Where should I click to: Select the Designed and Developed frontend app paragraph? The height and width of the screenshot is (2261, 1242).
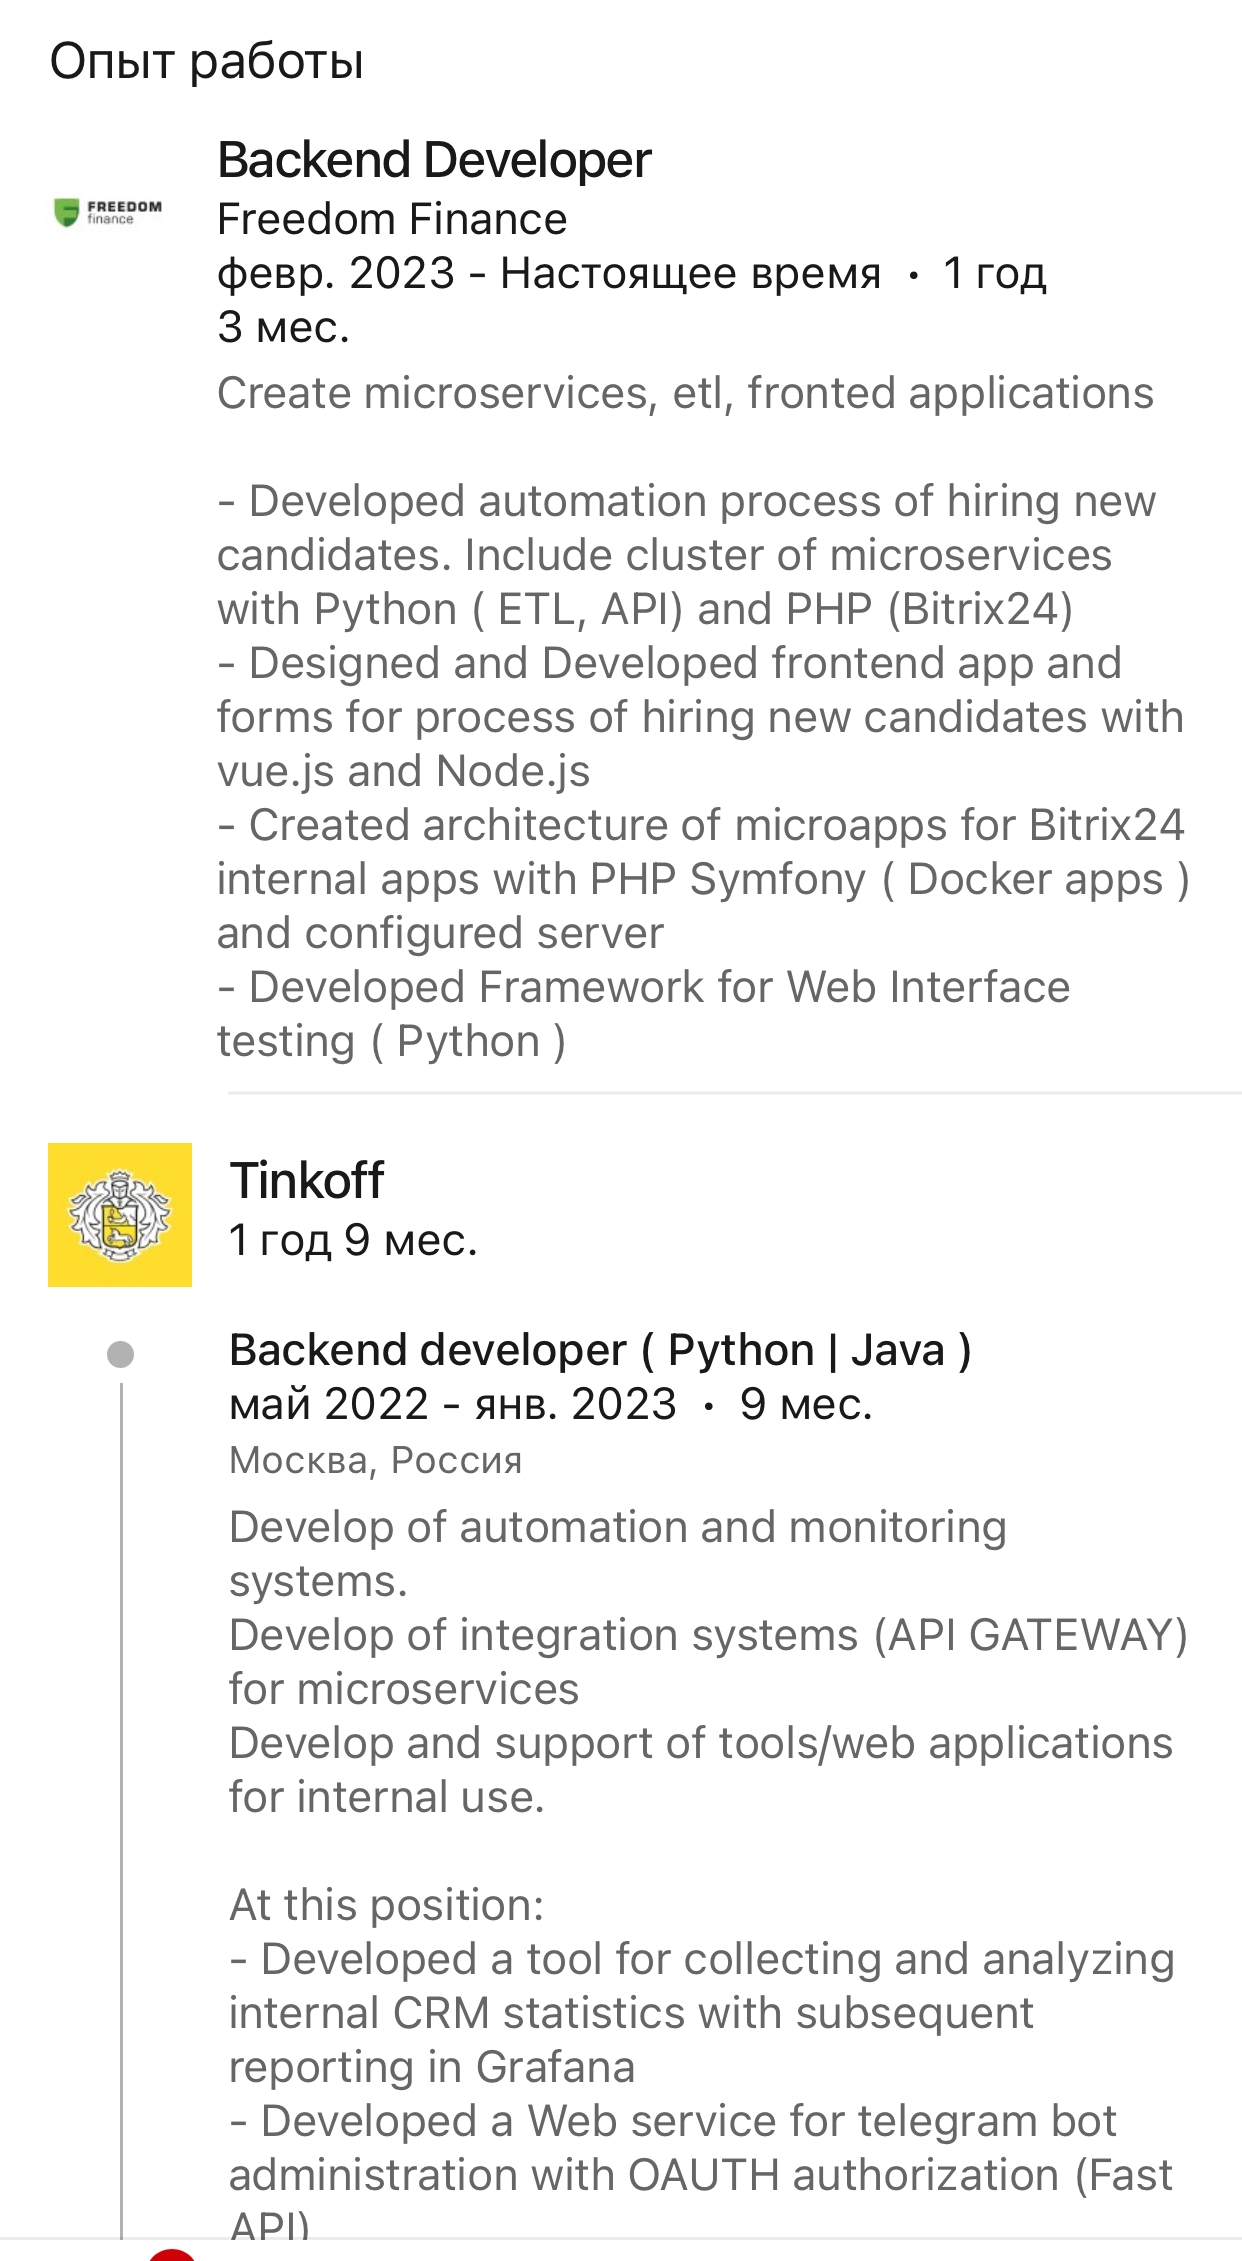tap(700, 717)
